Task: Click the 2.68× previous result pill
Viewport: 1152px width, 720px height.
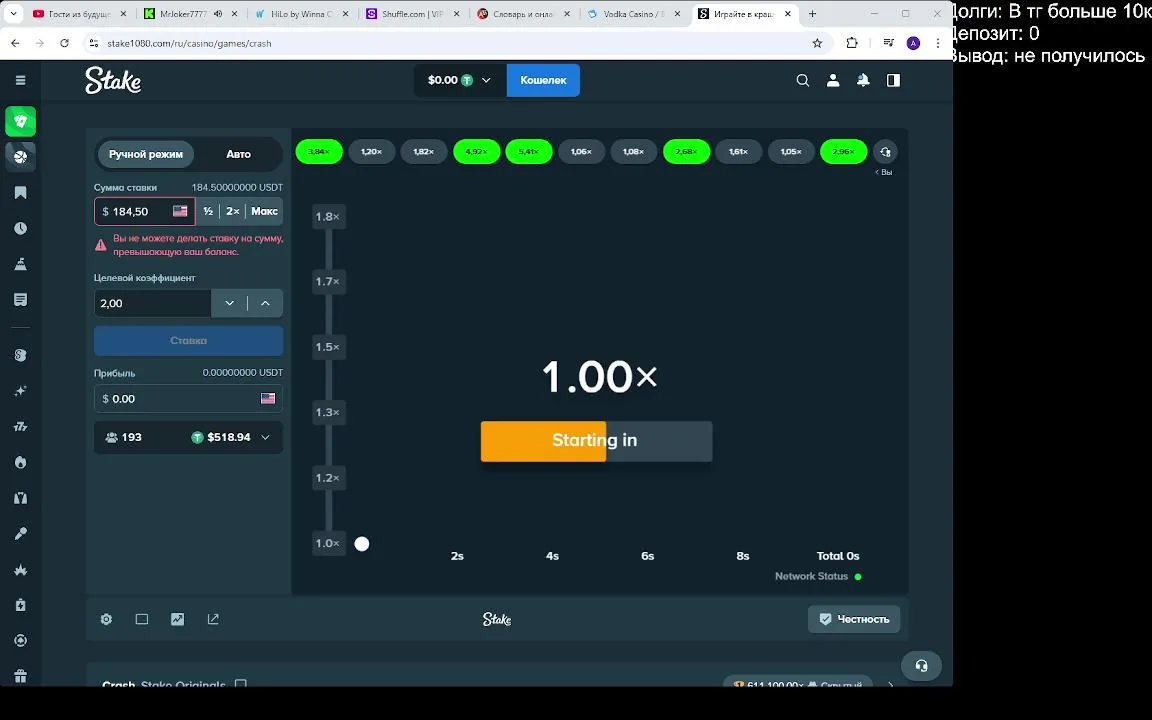Action: 686,151
